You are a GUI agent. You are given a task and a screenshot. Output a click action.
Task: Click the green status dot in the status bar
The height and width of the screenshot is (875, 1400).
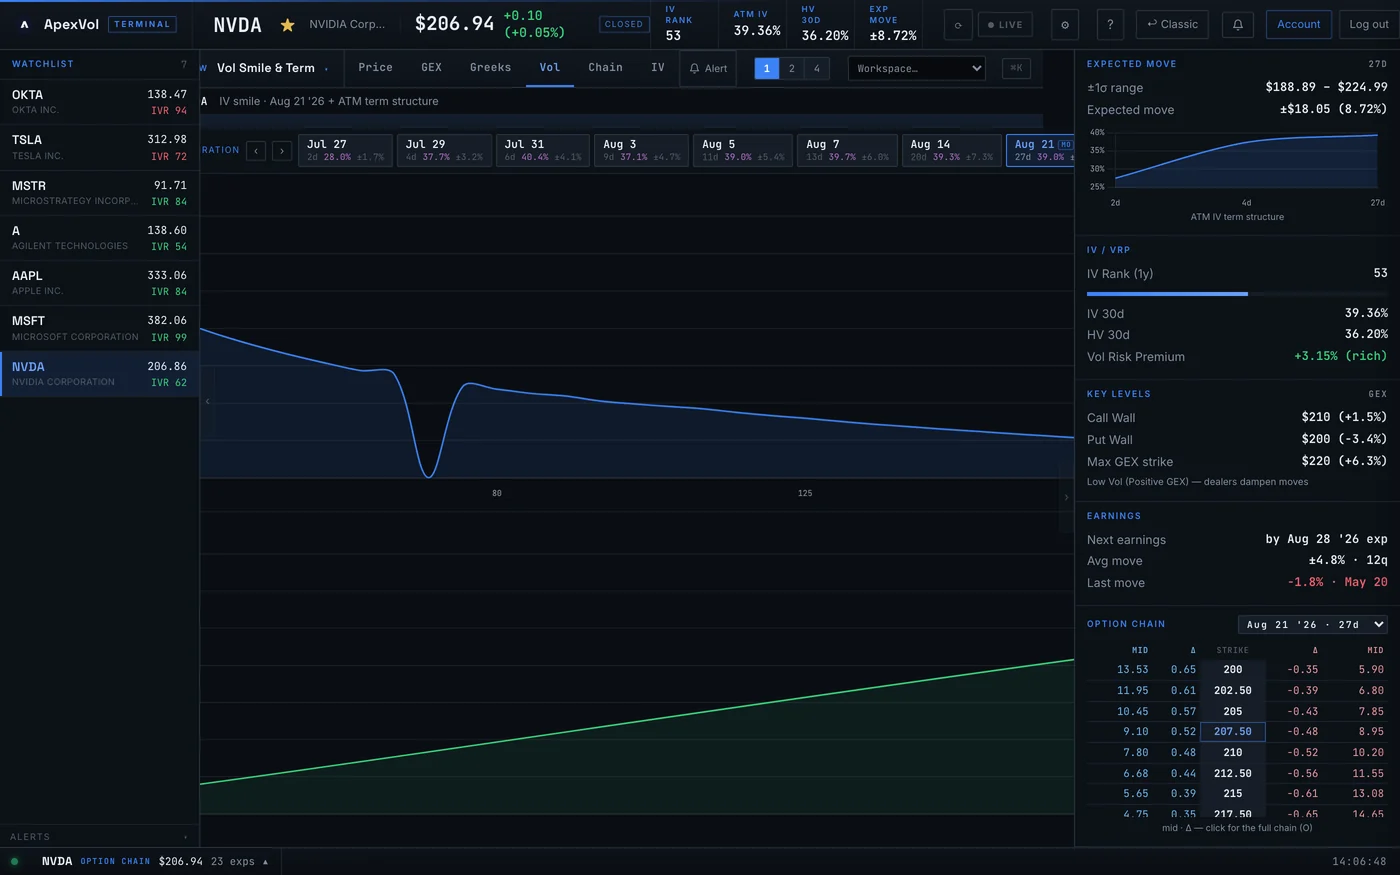14,861
